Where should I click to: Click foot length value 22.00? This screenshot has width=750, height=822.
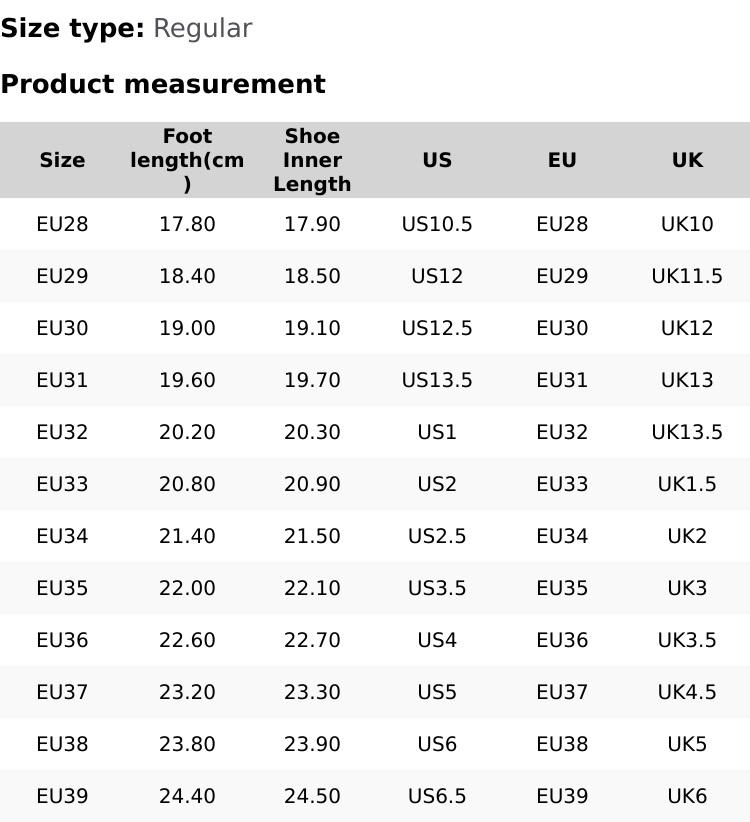[187, 588]
